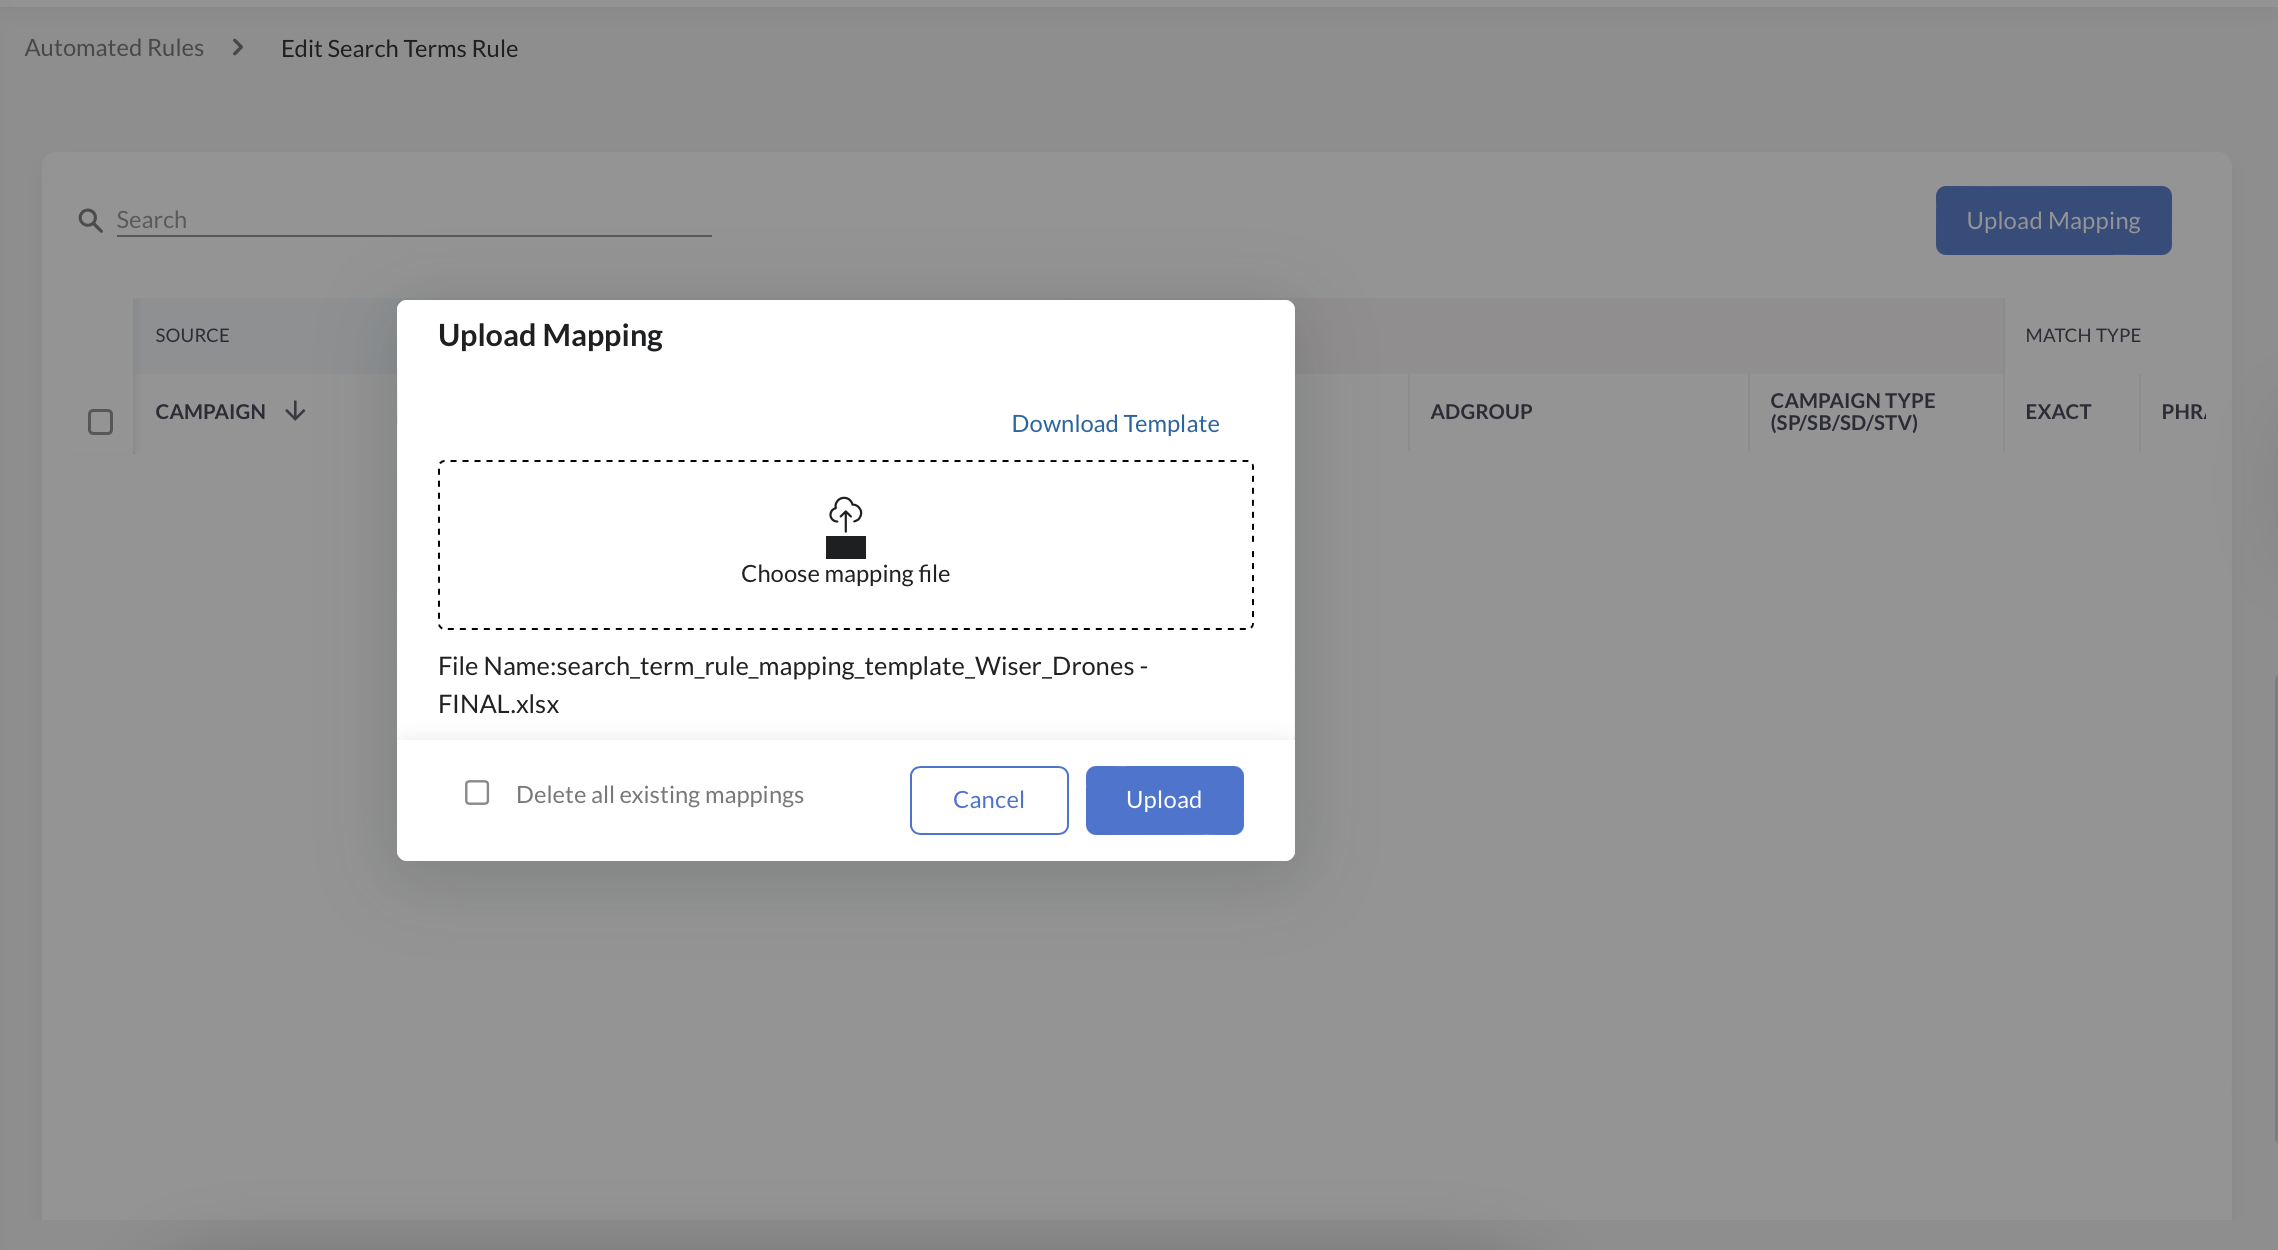Viewport: 2278px width, 1250px height.
Task: Click the cloud upload icon
Action: [x=845, y=514]
